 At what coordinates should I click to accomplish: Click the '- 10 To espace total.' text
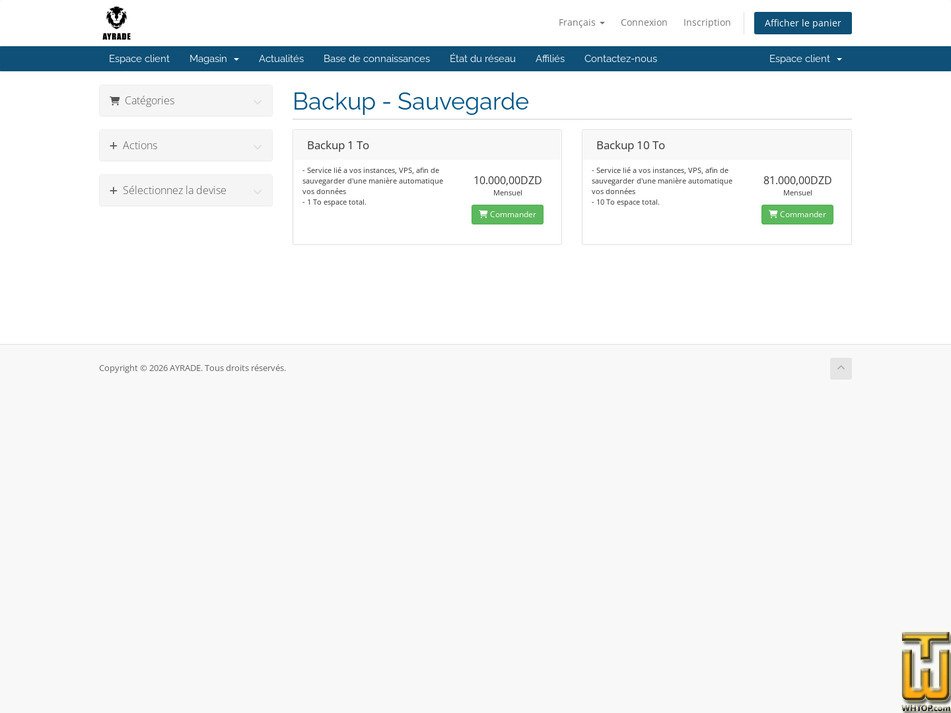(x=625, y=202)
